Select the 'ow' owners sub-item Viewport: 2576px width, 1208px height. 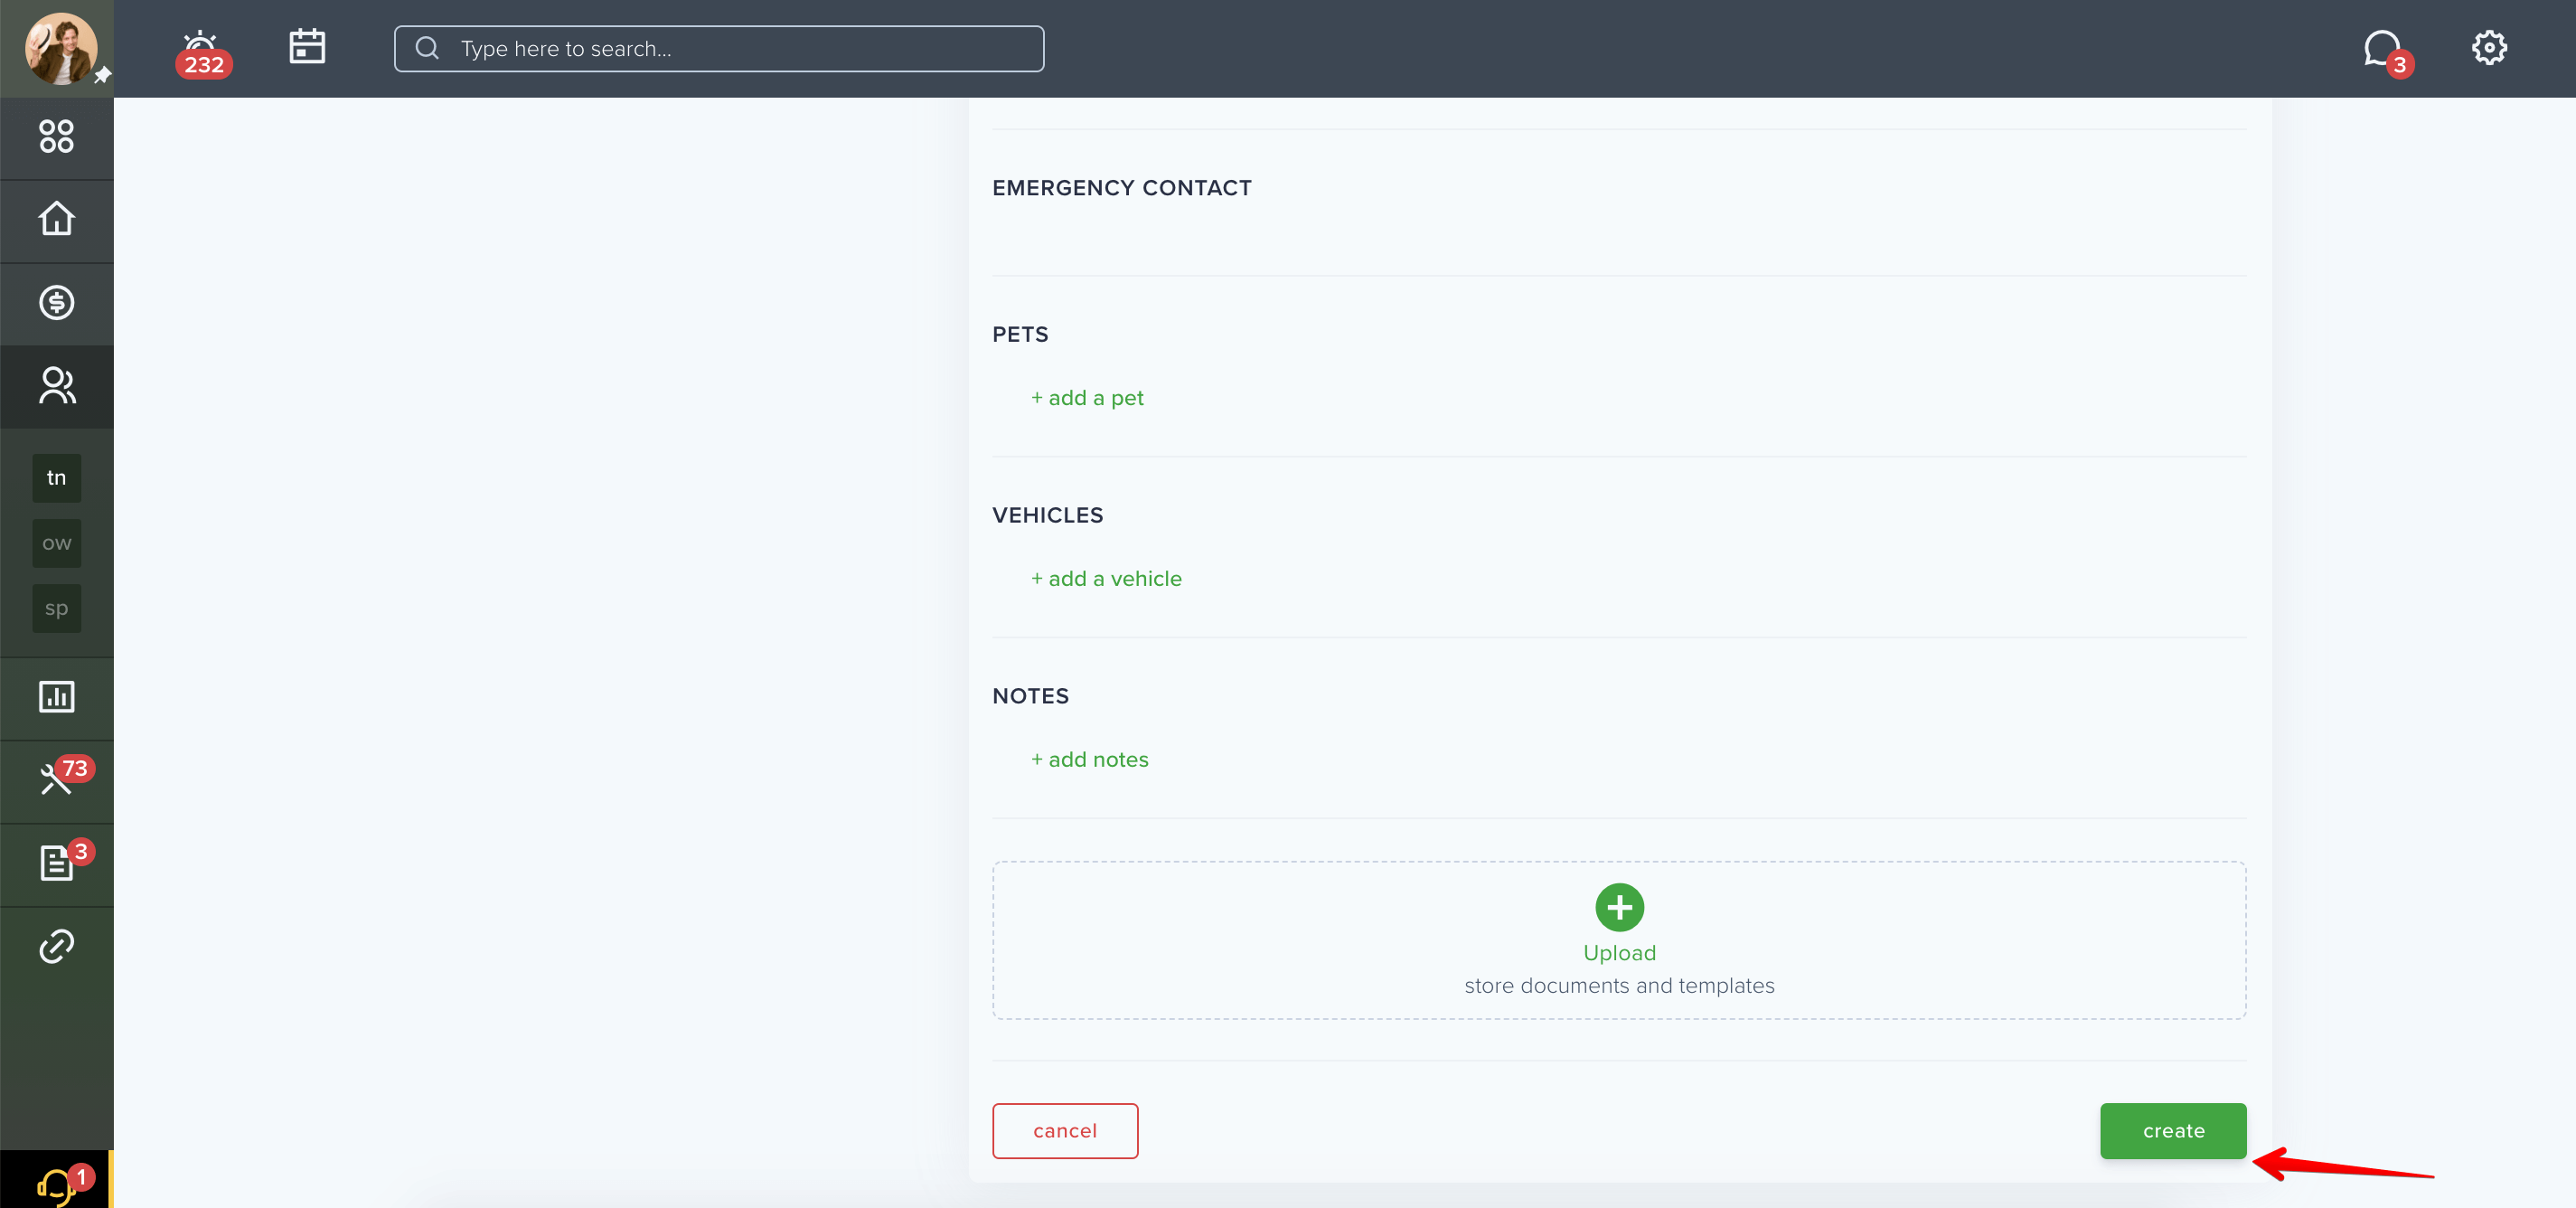click(x=56, y=543)
